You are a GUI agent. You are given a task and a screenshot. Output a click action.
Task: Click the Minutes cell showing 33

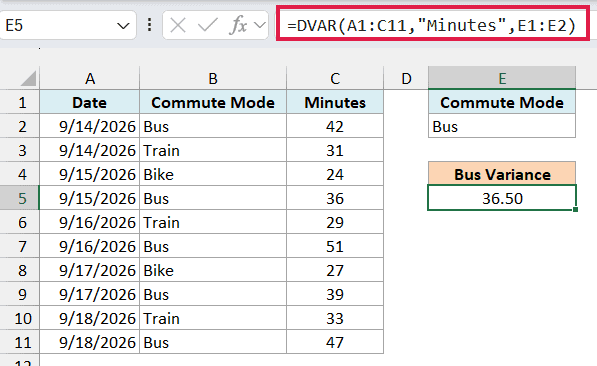tap(335, 318)
